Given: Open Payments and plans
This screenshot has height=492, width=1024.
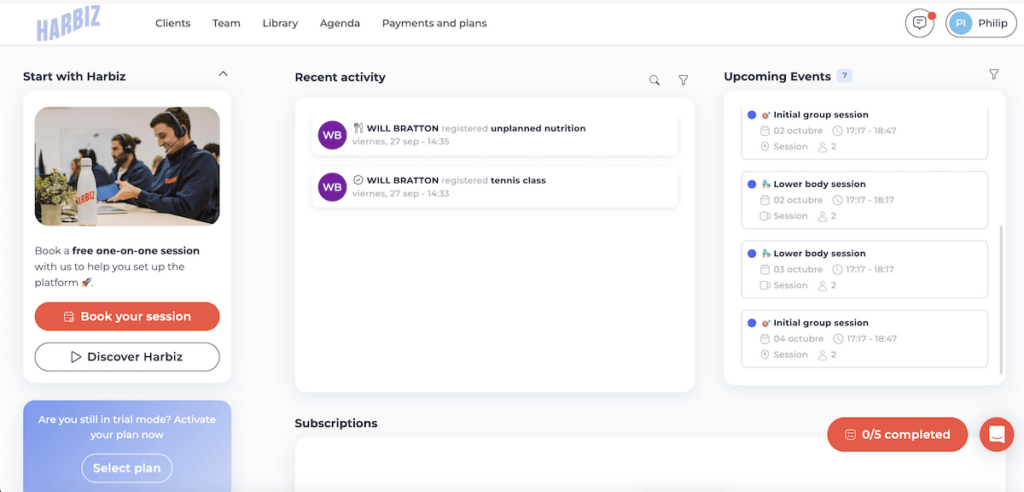Looking at the screenshot, I should pyautogui.click(x=434, y=23).
